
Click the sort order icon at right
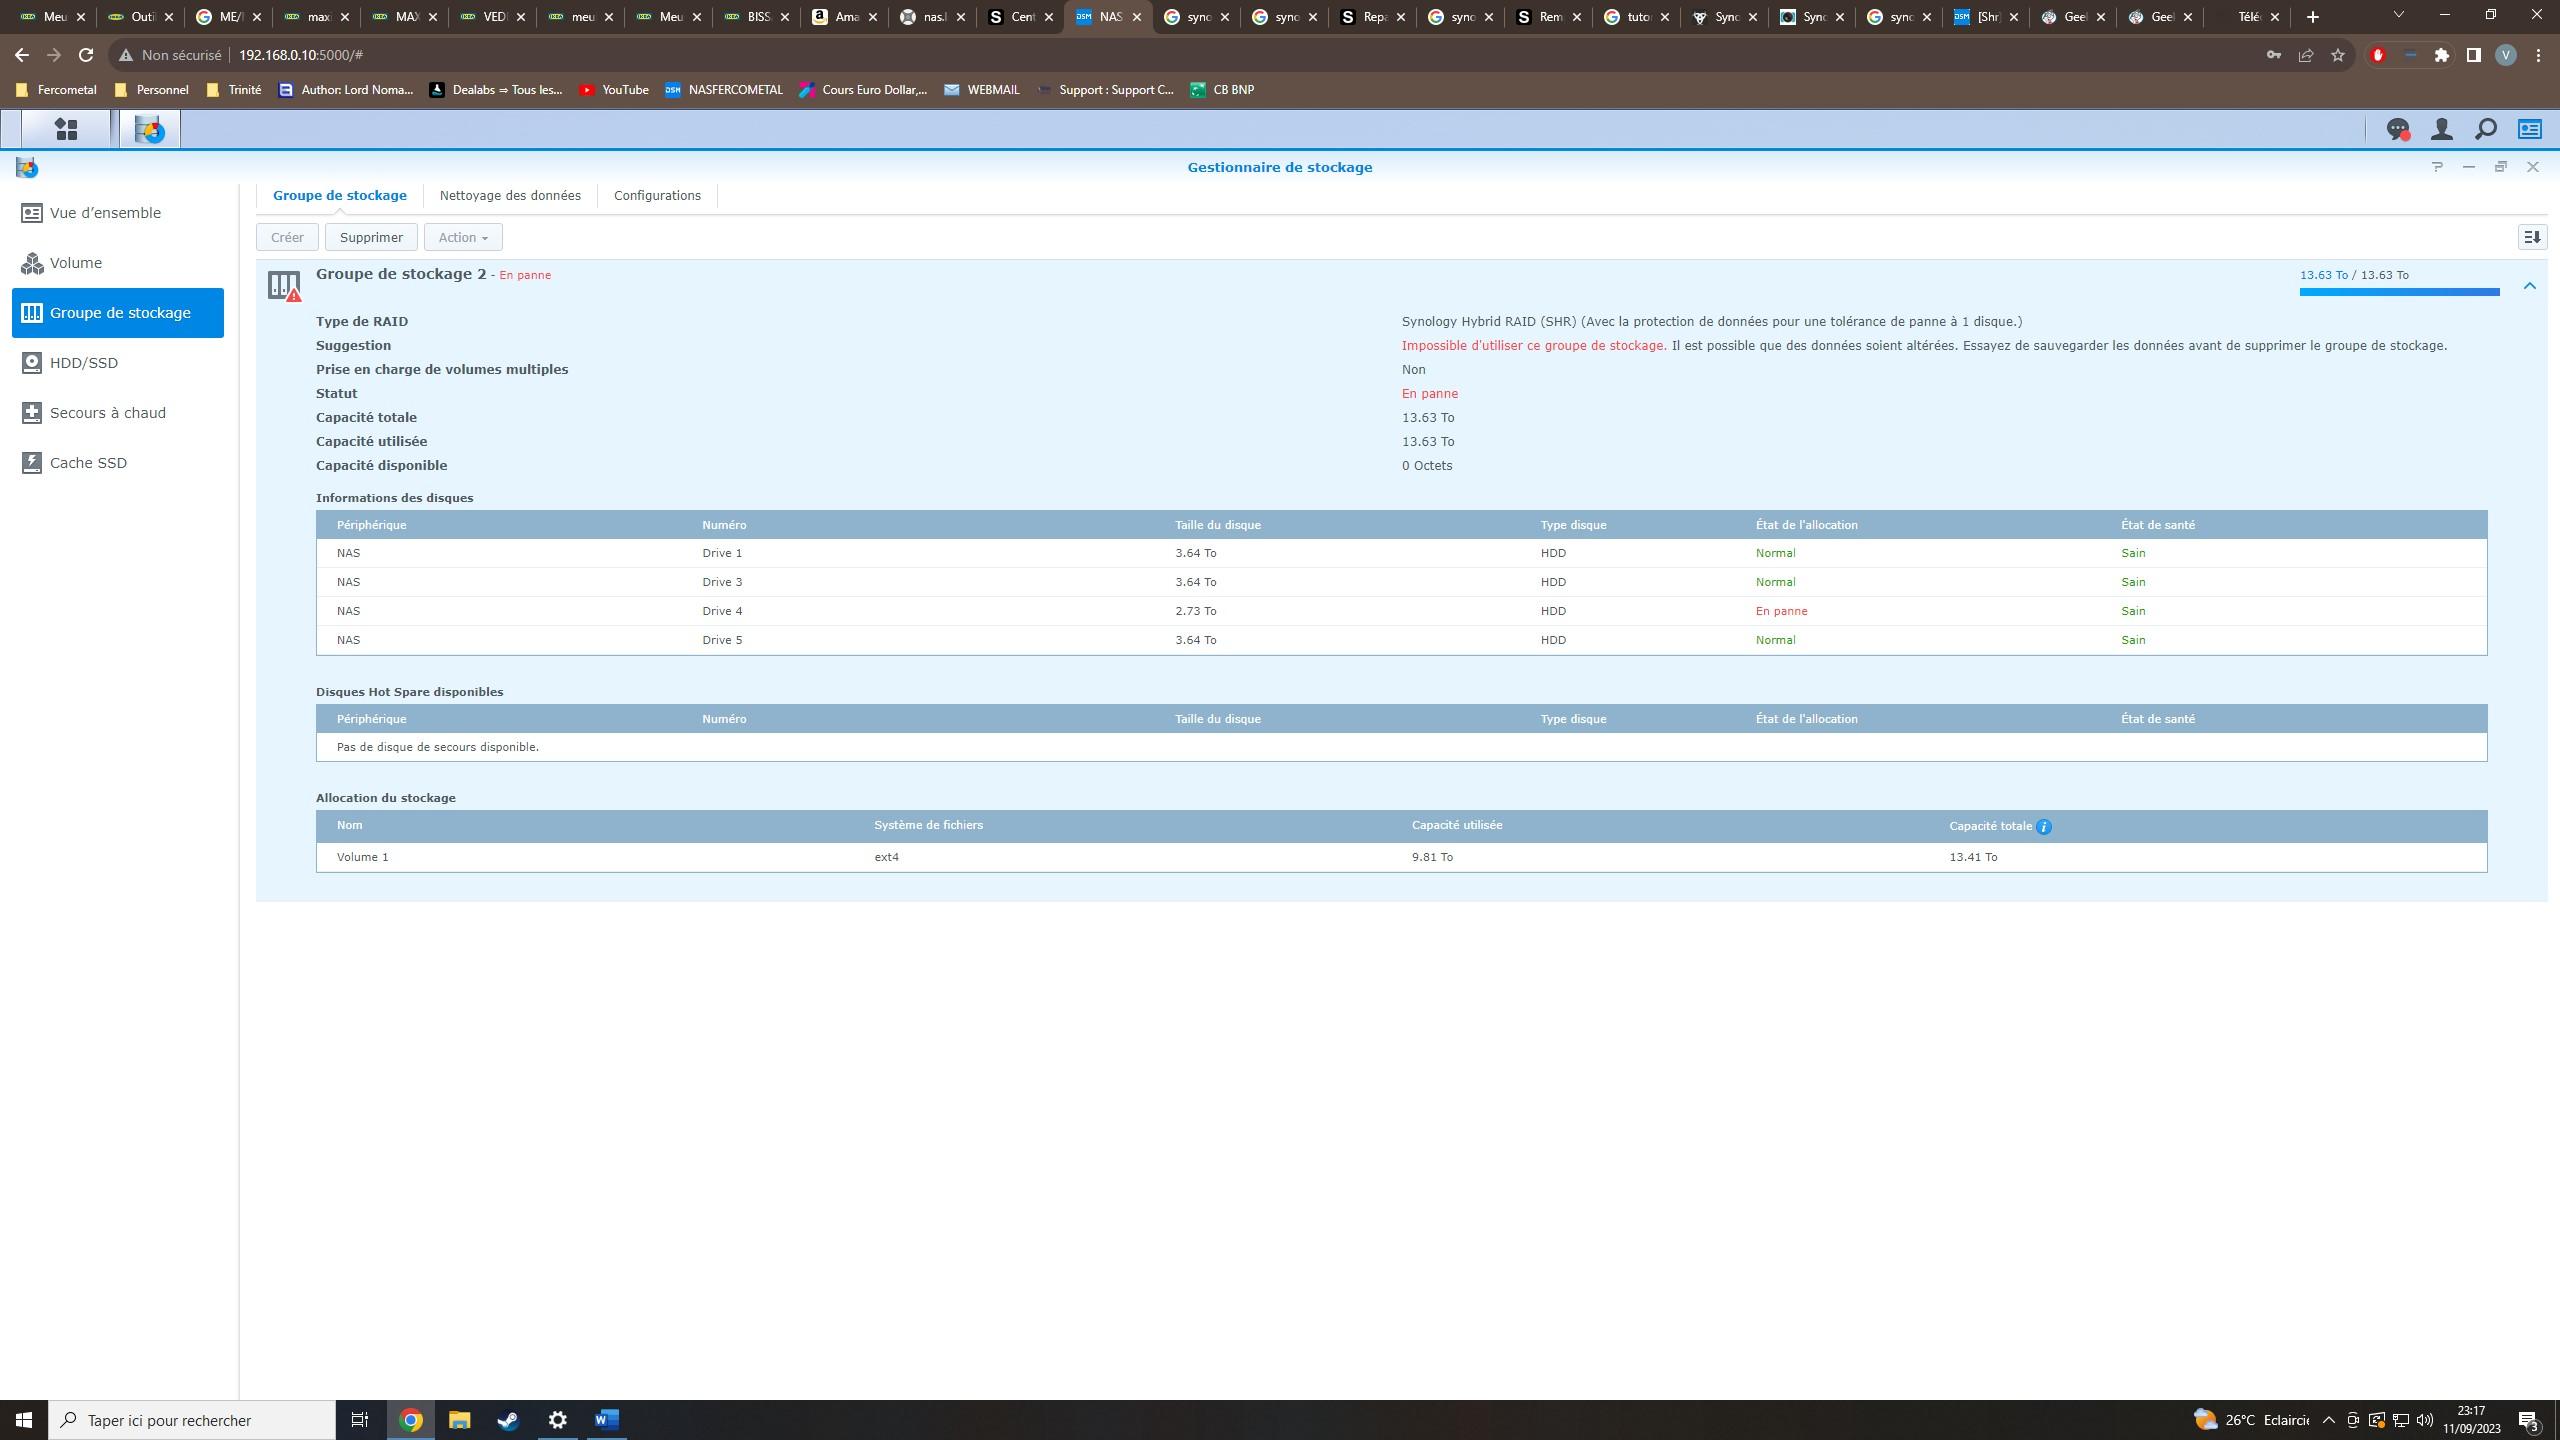(x=2531, y=237)
